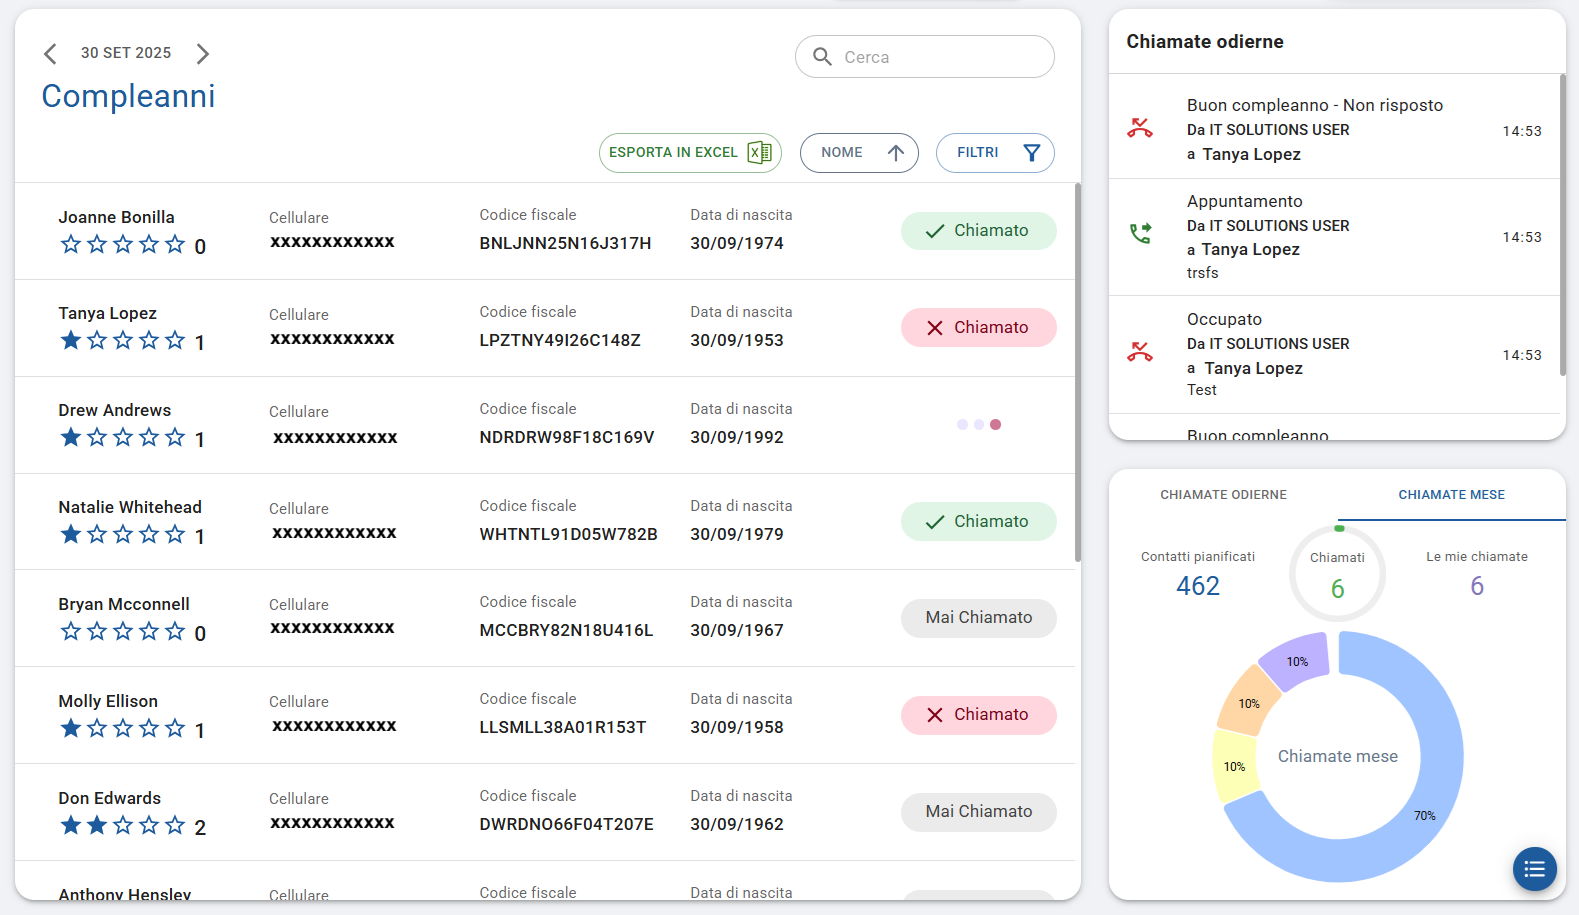Go to previous day with left chevron
The image size is (1579, 915).
click(50, 54)
